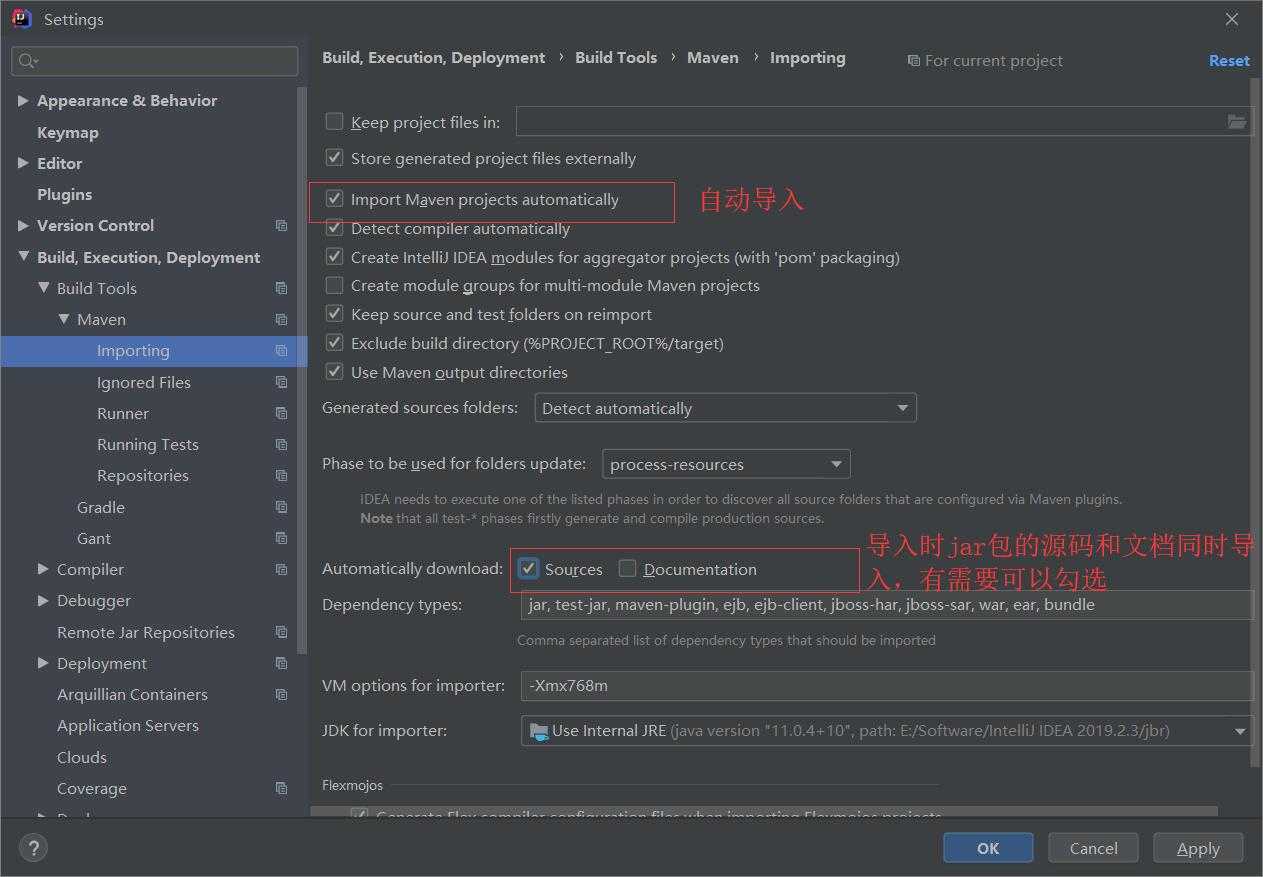Click the Cancel button

pyautogui.click(x=1093, y=848)
